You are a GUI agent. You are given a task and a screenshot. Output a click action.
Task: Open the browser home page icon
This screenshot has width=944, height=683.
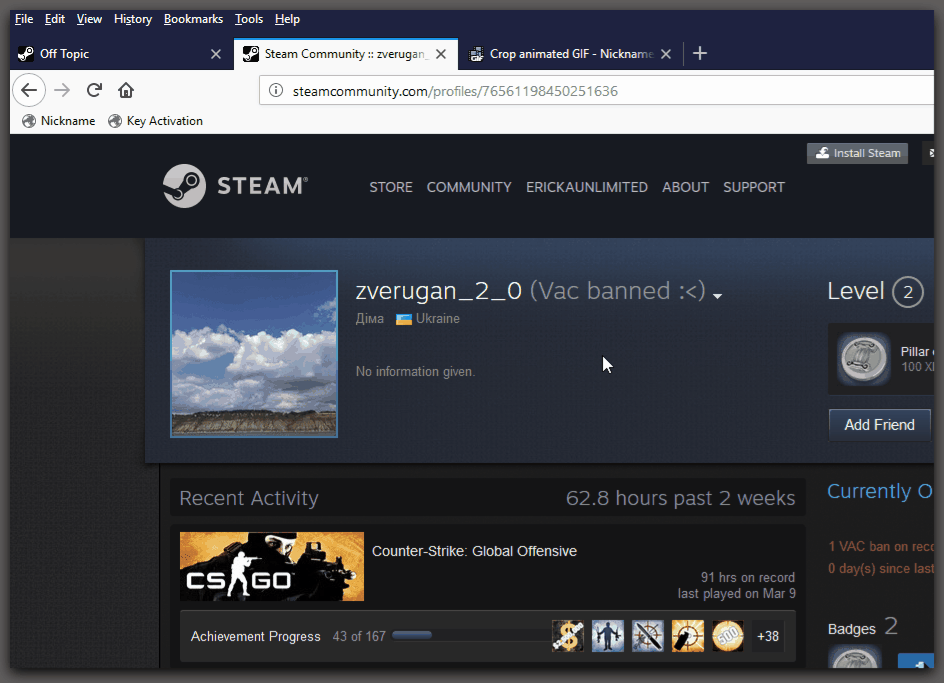click(126, 90)
